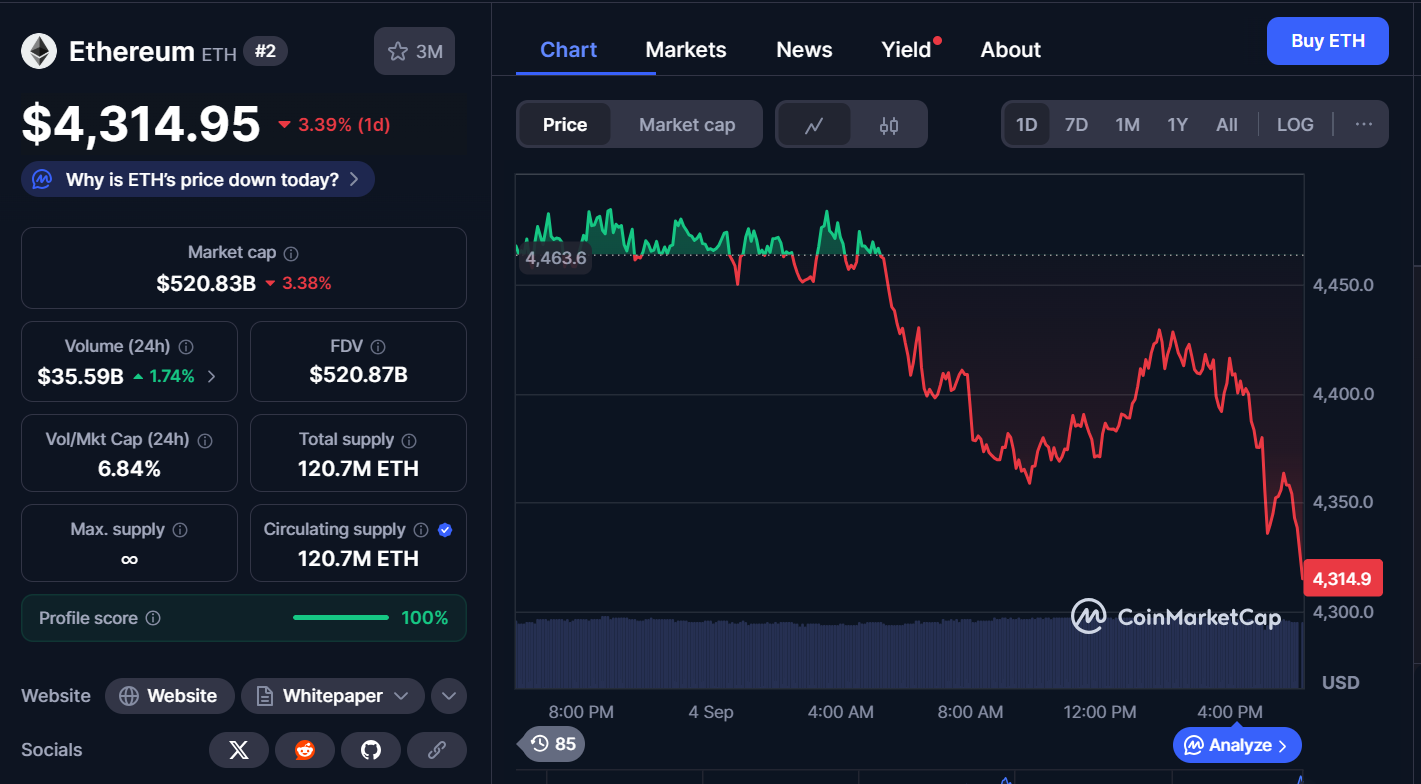Image resolution: width=1421 pixels, height=784 pixels.
Task: Click the 12:00 PM axis label
Action: point(1100,712)
